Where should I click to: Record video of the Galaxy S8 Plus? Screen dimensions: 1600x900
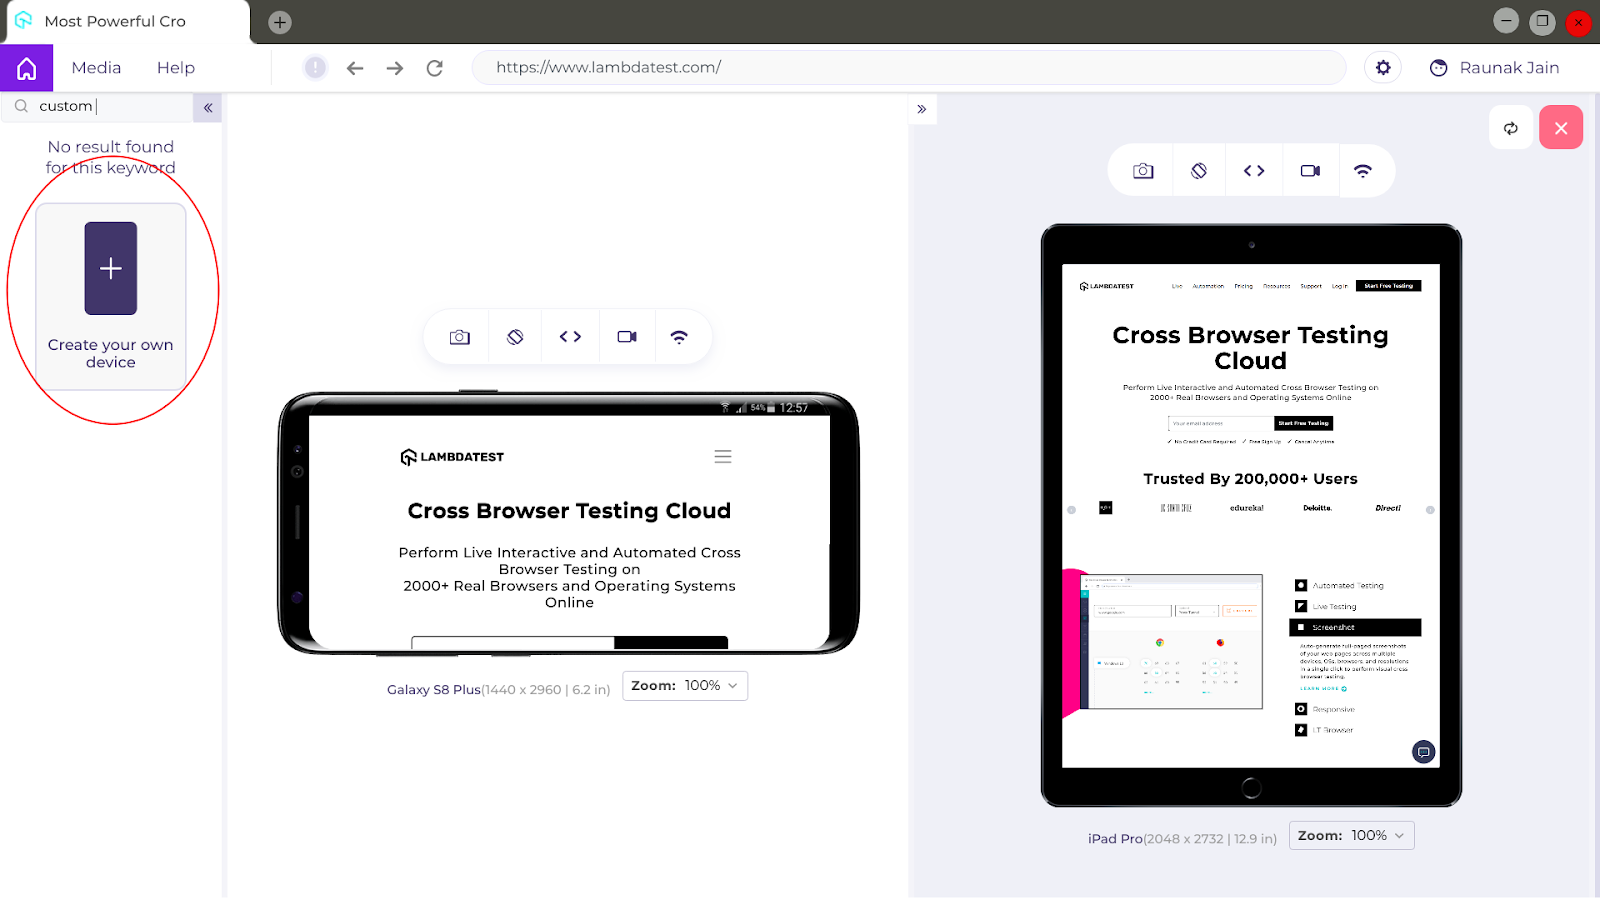click(x=627, y=337)
